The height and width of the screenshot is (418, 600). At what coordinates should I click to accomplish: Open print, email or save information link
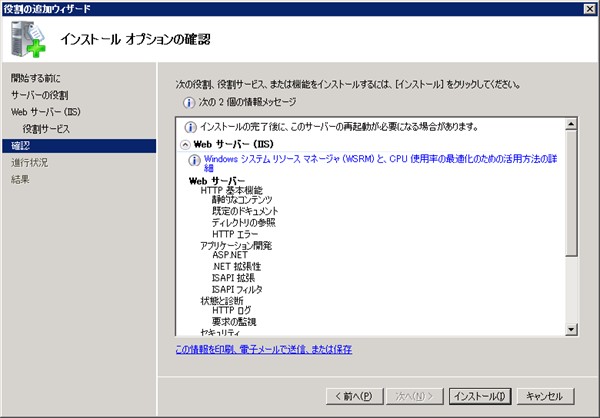(x=264, y=349)
